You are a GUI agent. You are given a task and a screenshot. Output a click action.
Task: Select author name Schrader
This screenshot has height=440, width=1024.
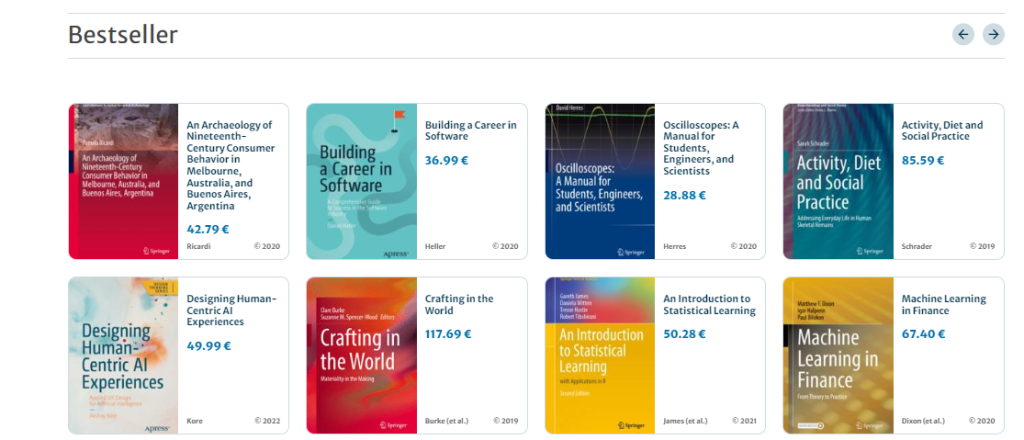tap(917, 247)
